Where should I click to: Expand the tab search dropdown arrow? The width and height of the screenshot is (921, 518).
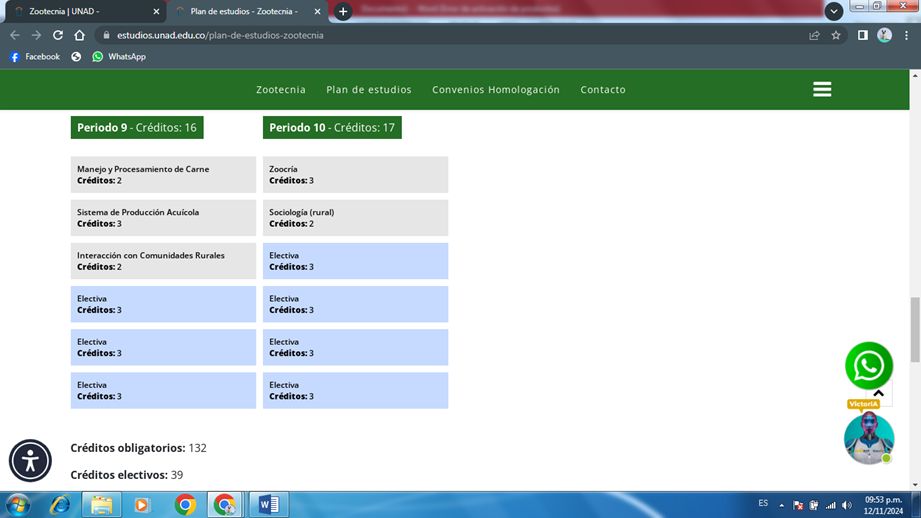(x=833, y=11)
